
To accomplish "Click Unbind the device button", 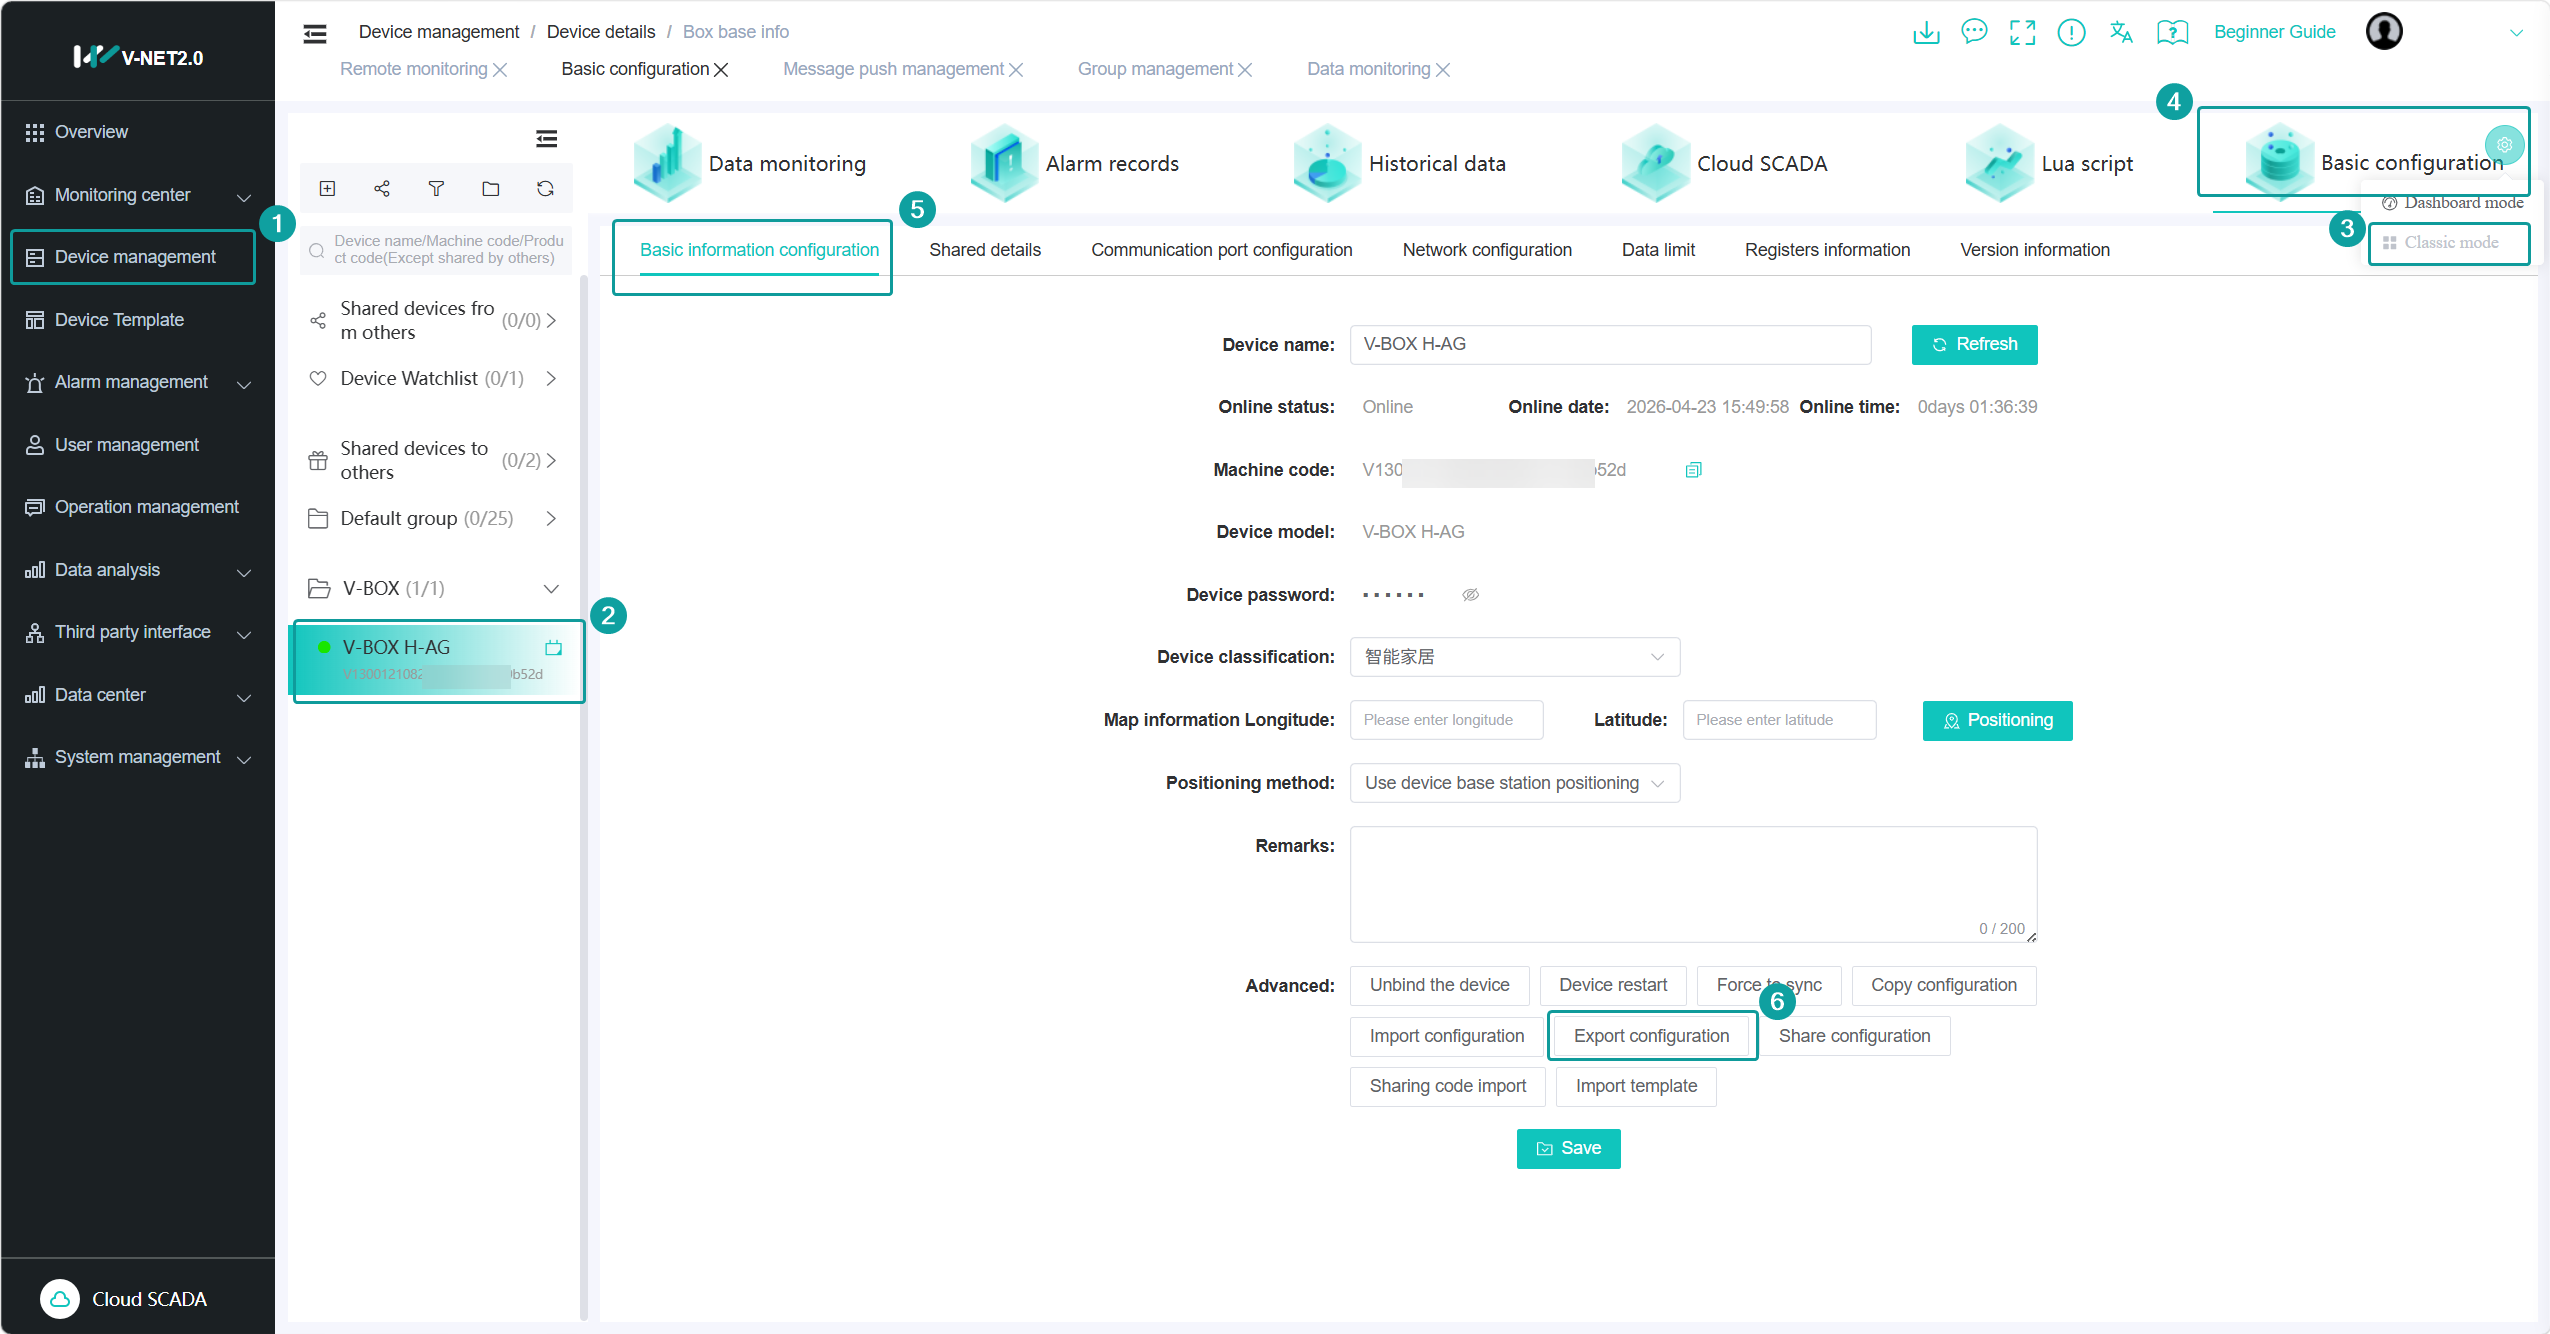I will 1439,985.
